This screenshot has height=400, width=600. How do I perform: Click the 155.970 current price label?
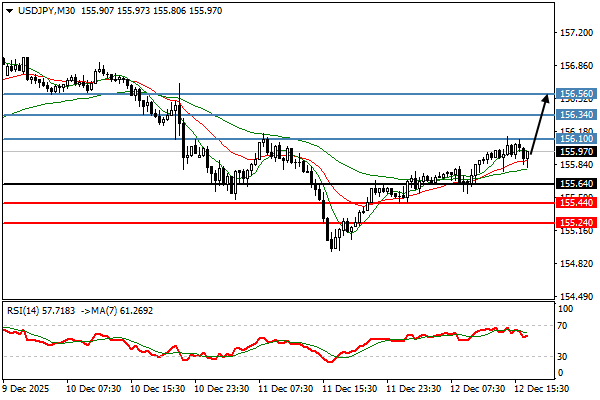click(574, 152)
